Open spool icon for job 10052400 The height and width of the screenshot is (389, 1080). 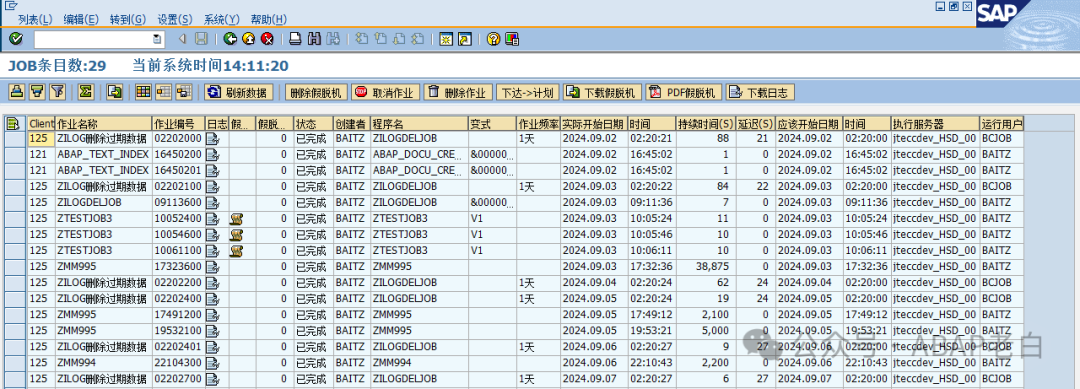click(236, 219)
